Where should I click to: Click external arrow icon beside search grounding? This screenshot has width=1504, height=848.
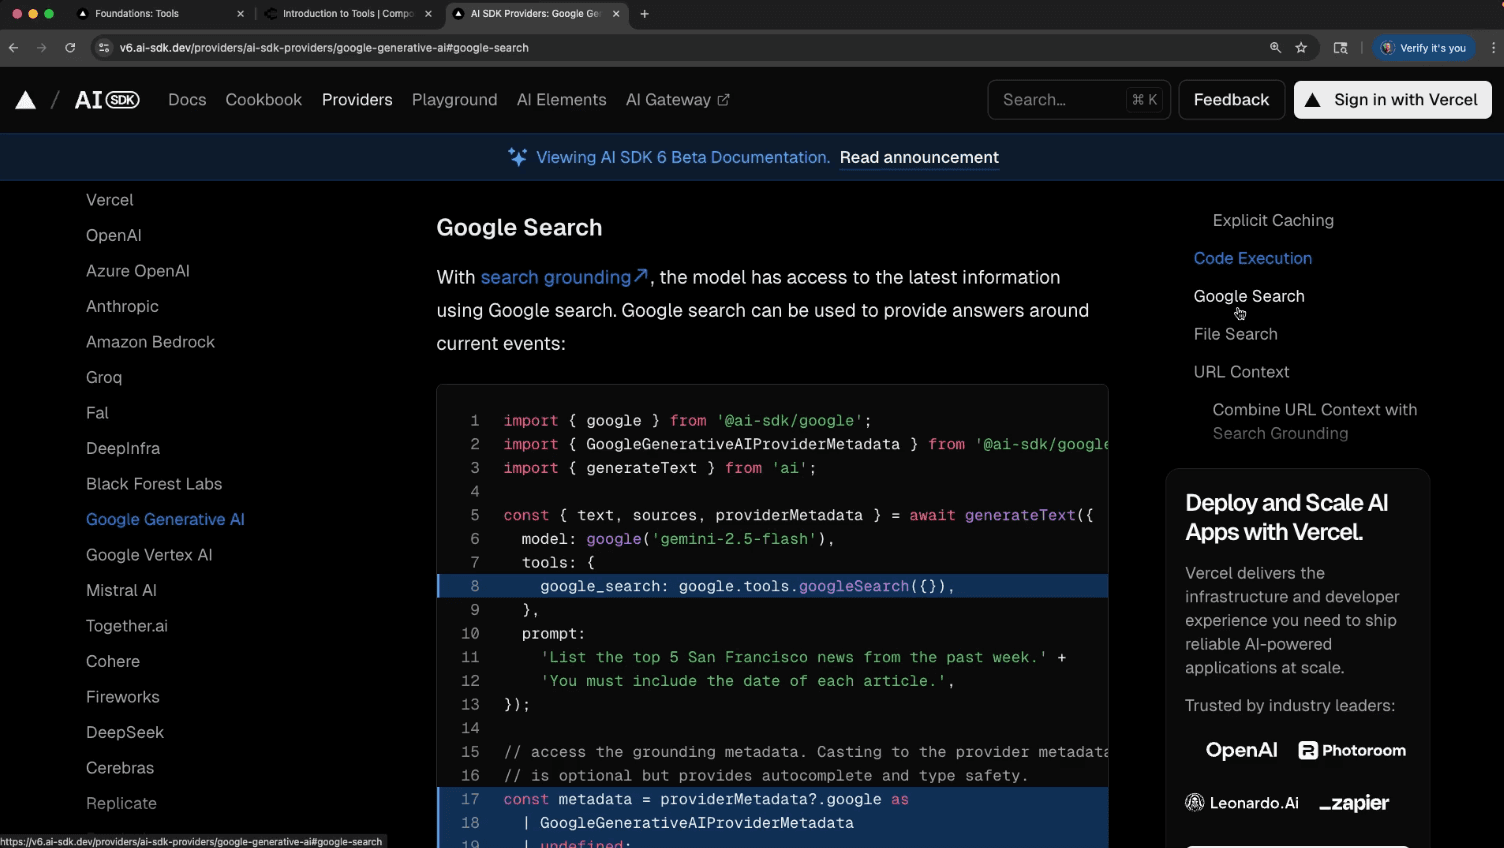tap(642, 276)
